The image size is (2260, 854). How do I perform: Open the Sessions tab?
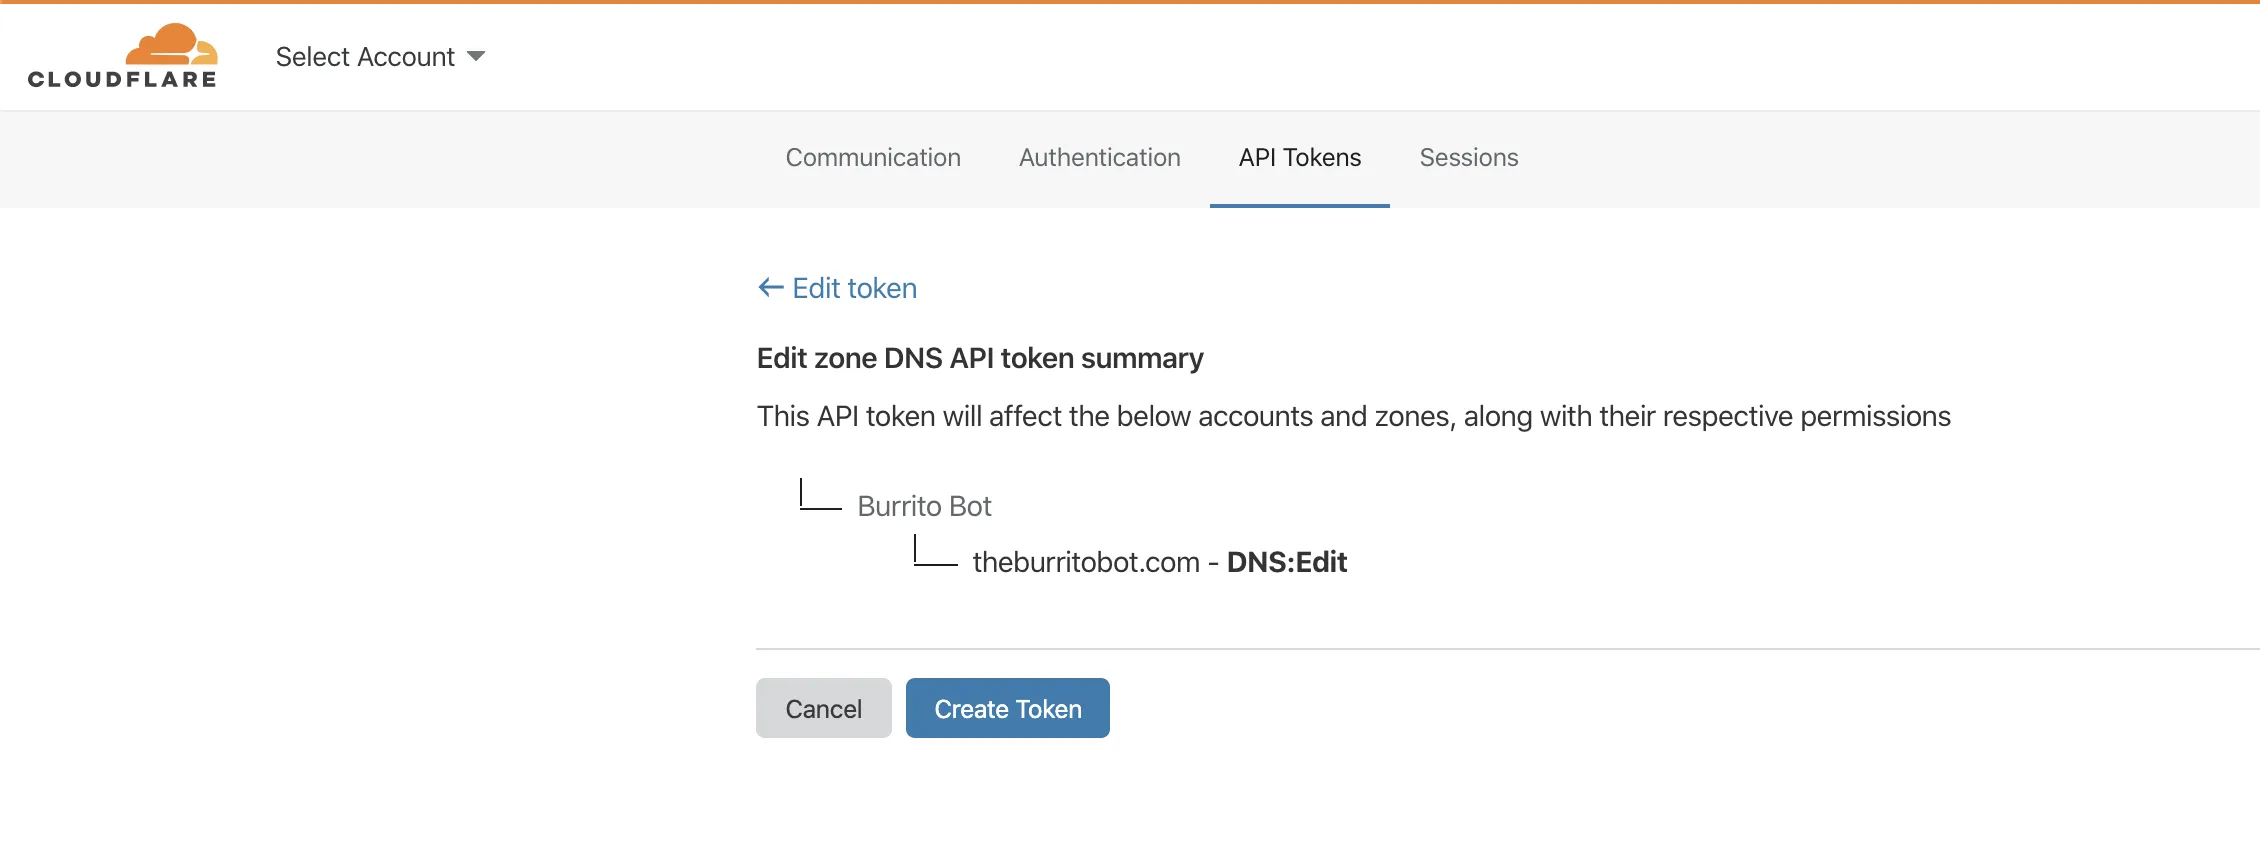(x=1467, y=158)
